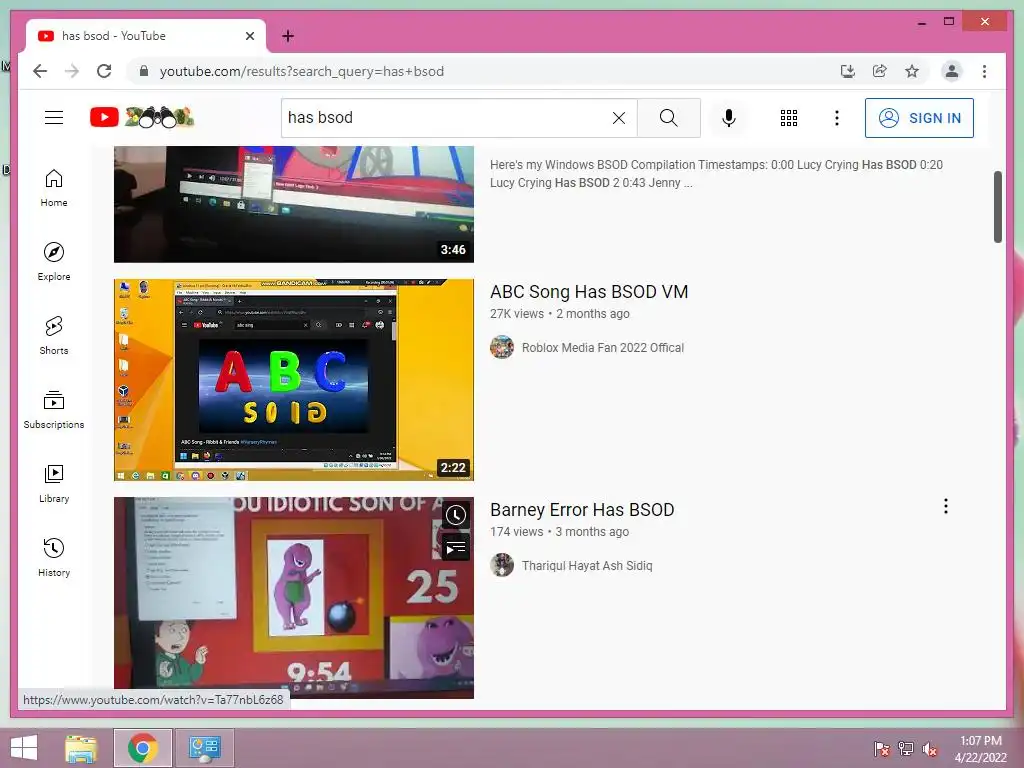Add Barney Error video to Watch later
Viewport: 1024px width, 768px height.
click(x=456, y=515)
